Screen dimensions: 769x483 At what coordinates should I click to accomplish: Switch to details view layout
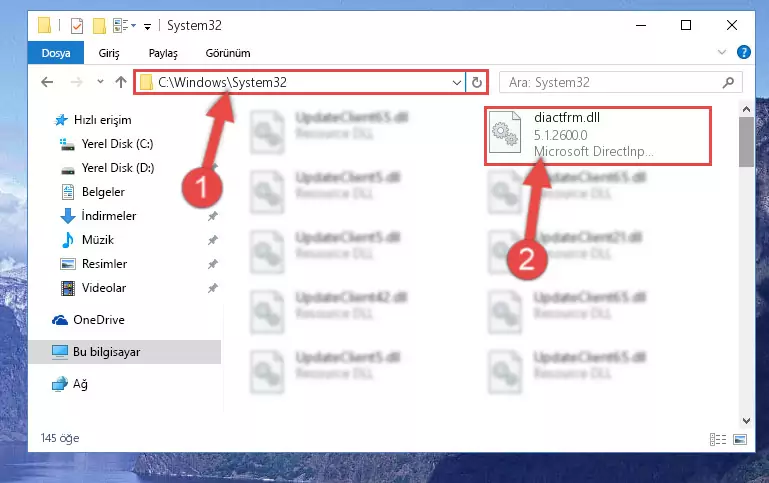(718, 439)
